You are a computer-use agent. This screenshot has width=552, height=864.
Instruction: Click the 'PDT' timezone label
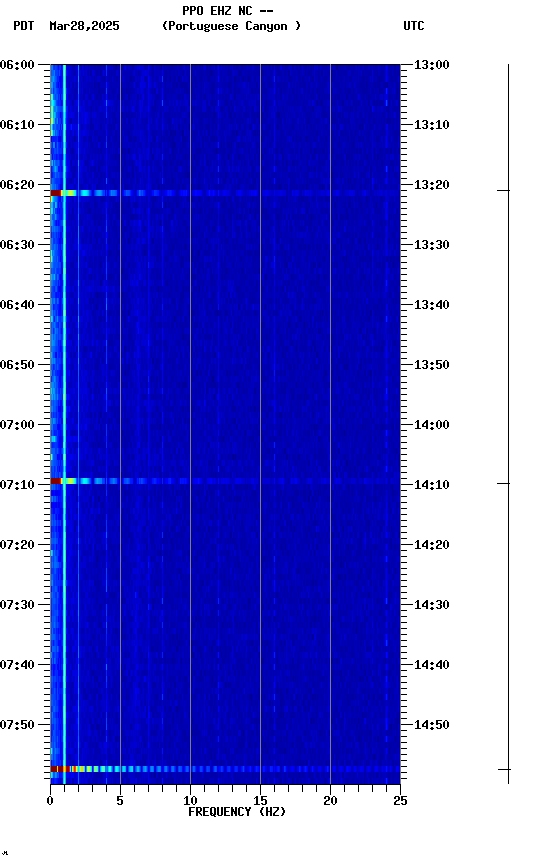click(24, 26)
